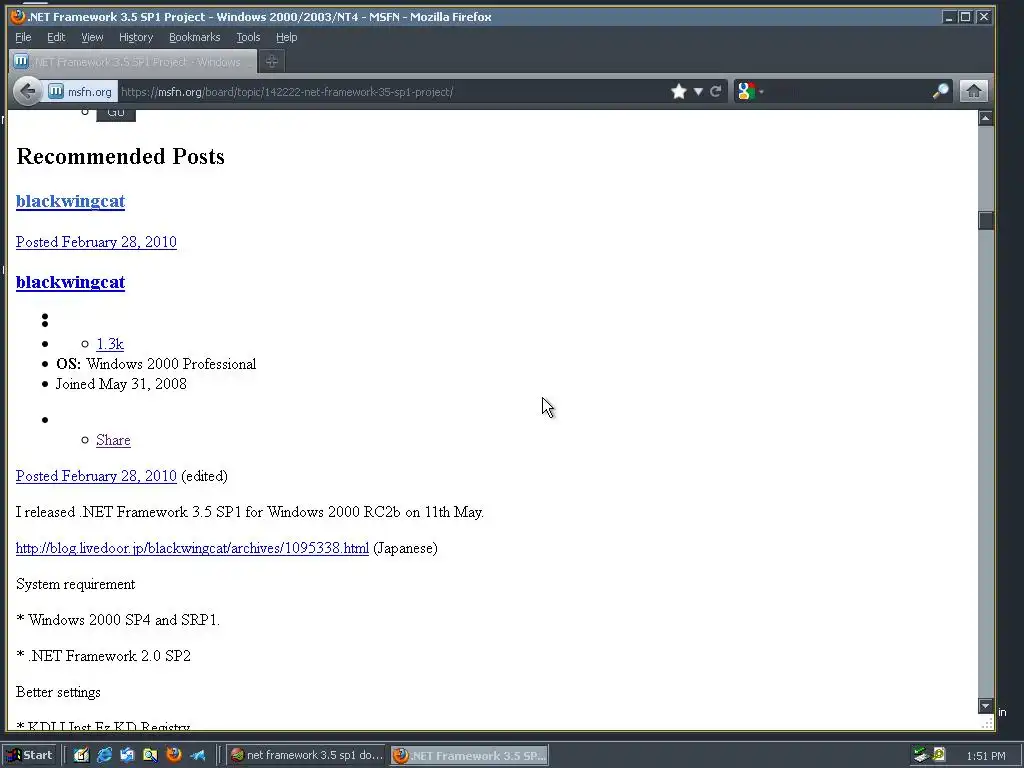Screen dimensions: 1024x768
Task: Click the address bar URL field
Action: tap(392, 91)
